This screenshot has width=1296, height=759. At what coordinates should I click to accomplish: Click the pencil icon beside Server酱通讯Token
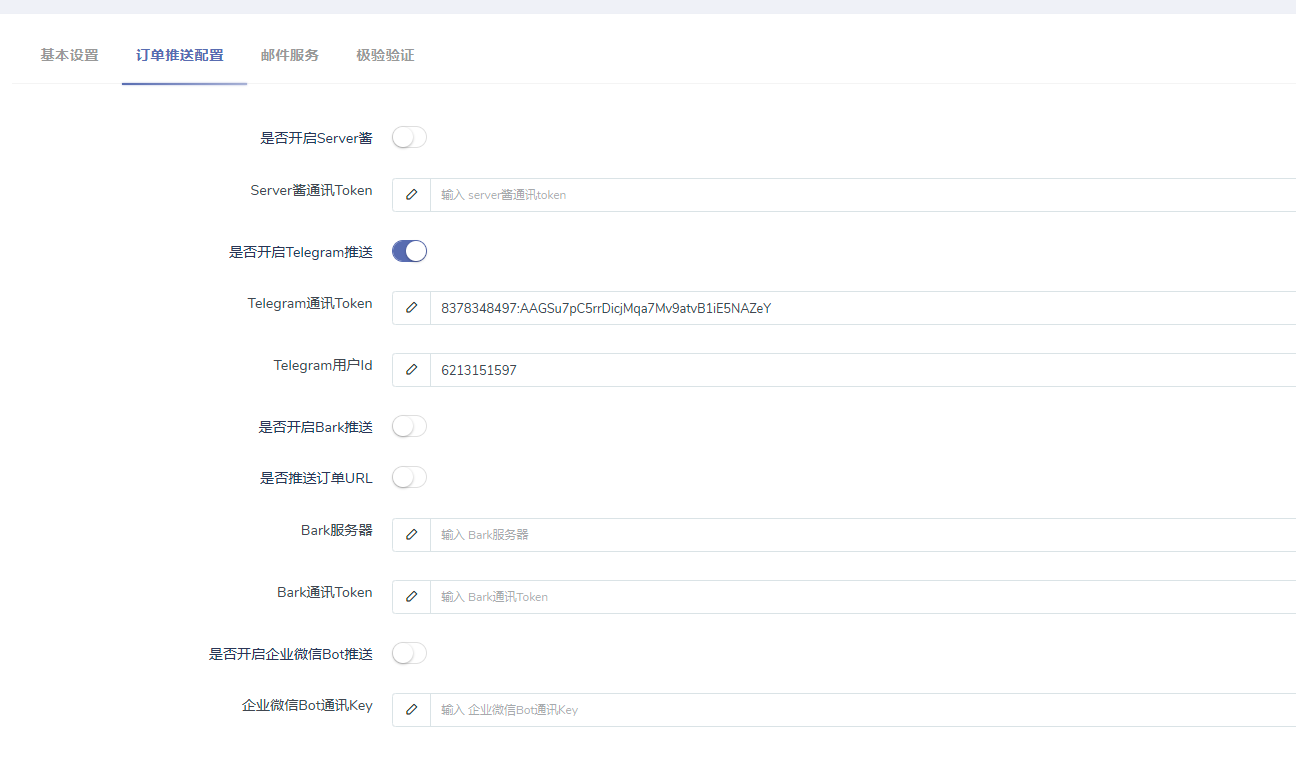pyautogui.click(x=411, y=195)
